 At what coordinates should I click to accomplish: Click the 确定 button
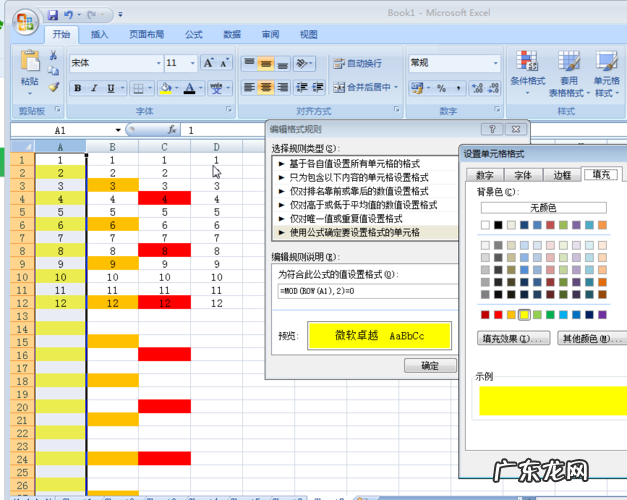pyautogui.click(x=430, y=366)
